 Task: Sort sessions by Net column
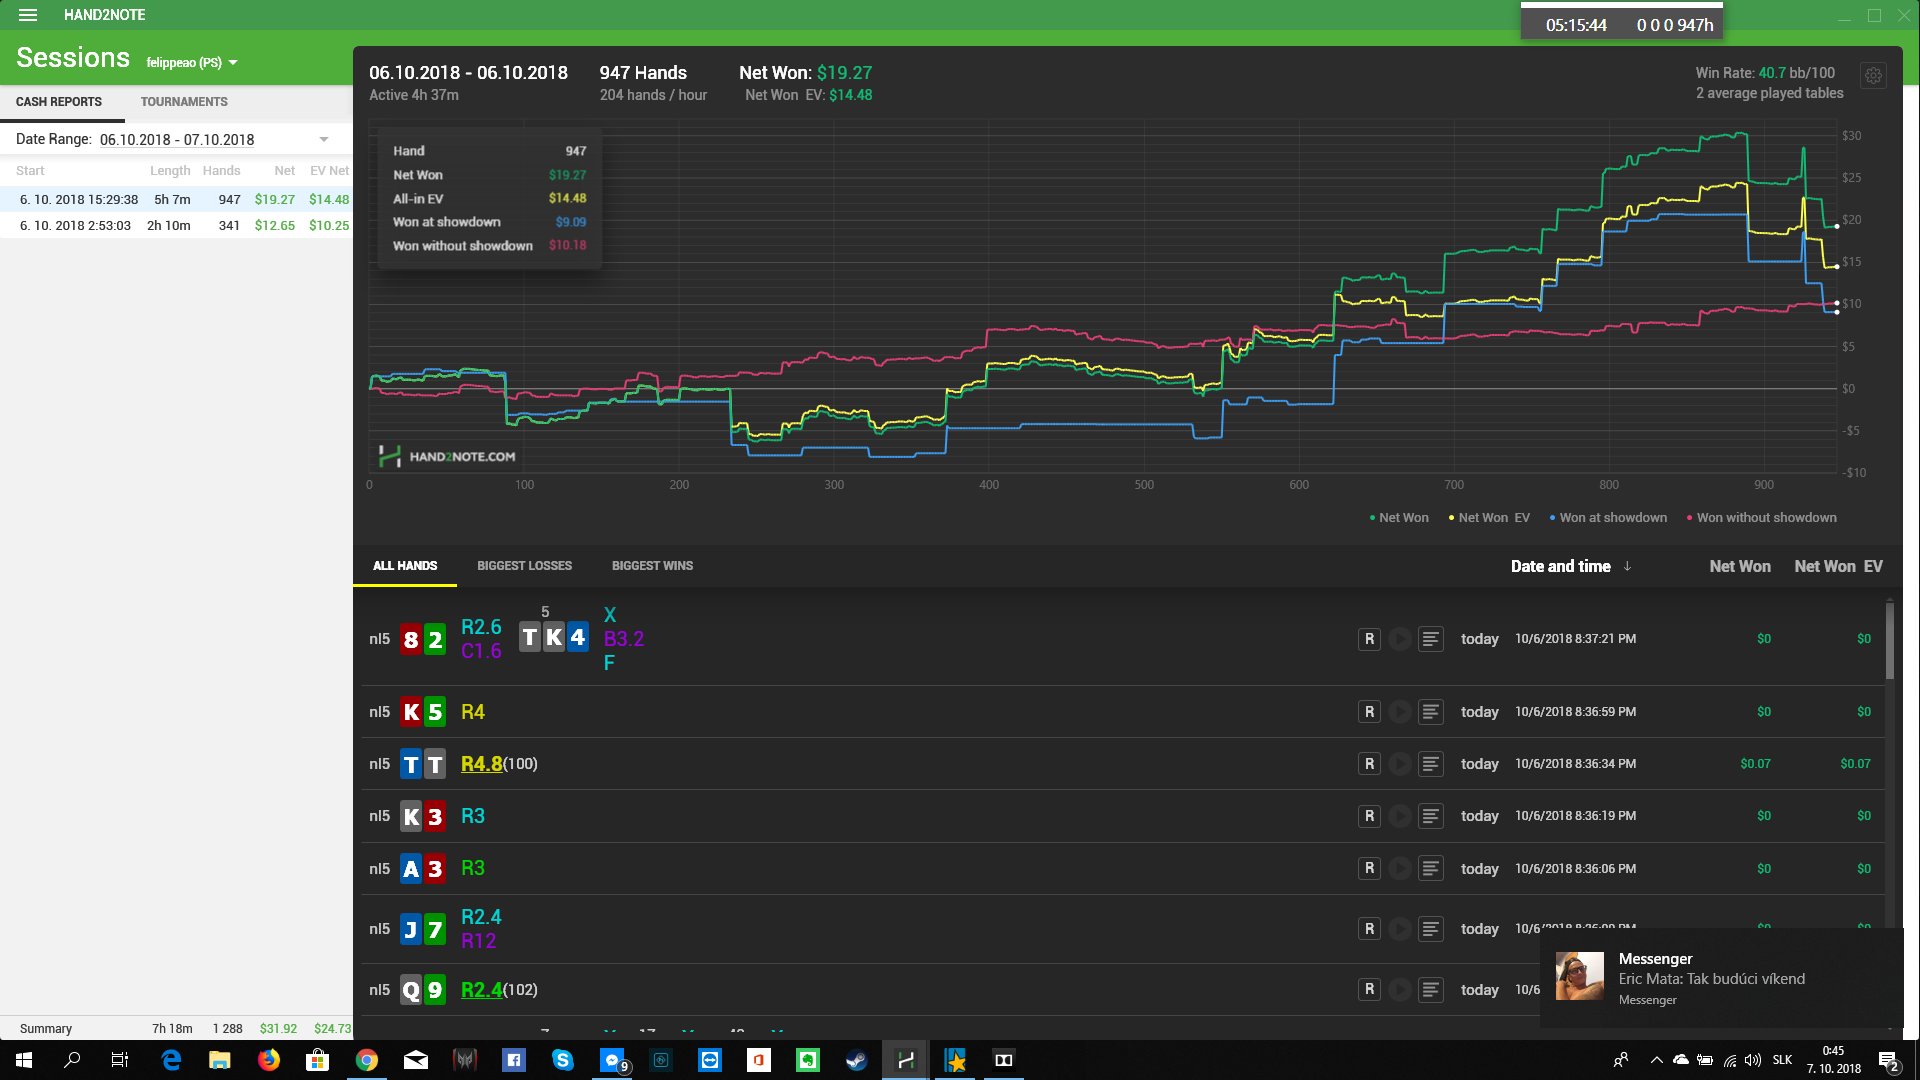tap(284, 171)
